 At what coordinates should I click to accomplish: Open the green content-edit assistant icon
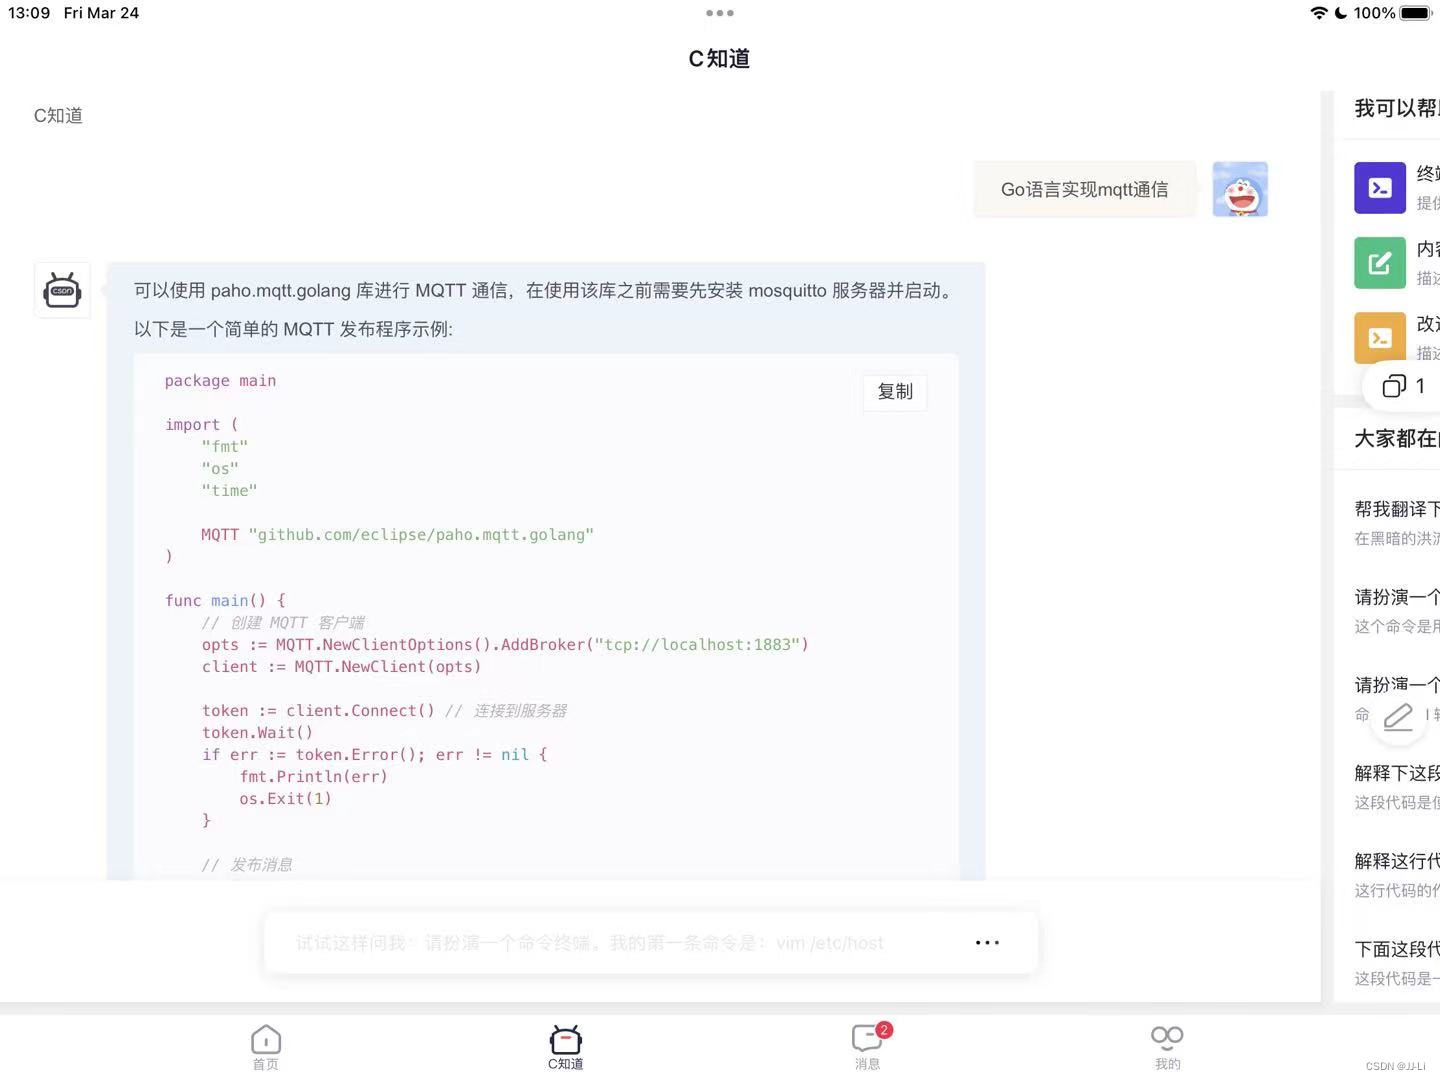click(x=1380, y=263)
